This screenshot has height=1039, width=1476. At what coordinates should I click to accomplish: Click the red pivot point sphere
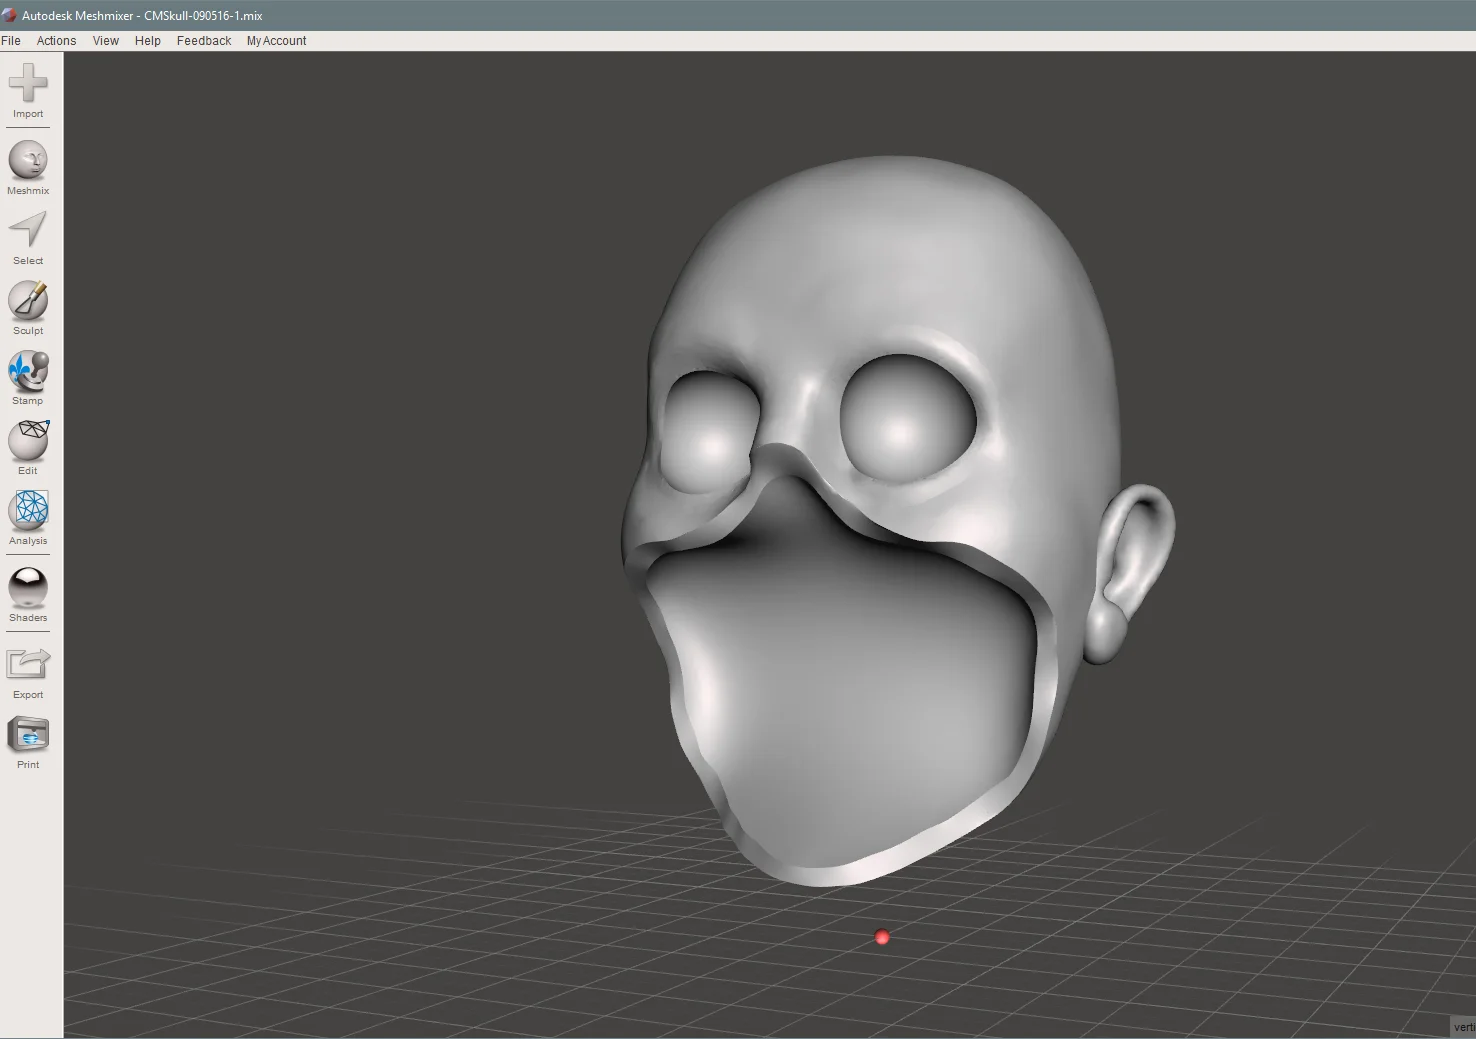pyautogui.click(x=882, y=937)
